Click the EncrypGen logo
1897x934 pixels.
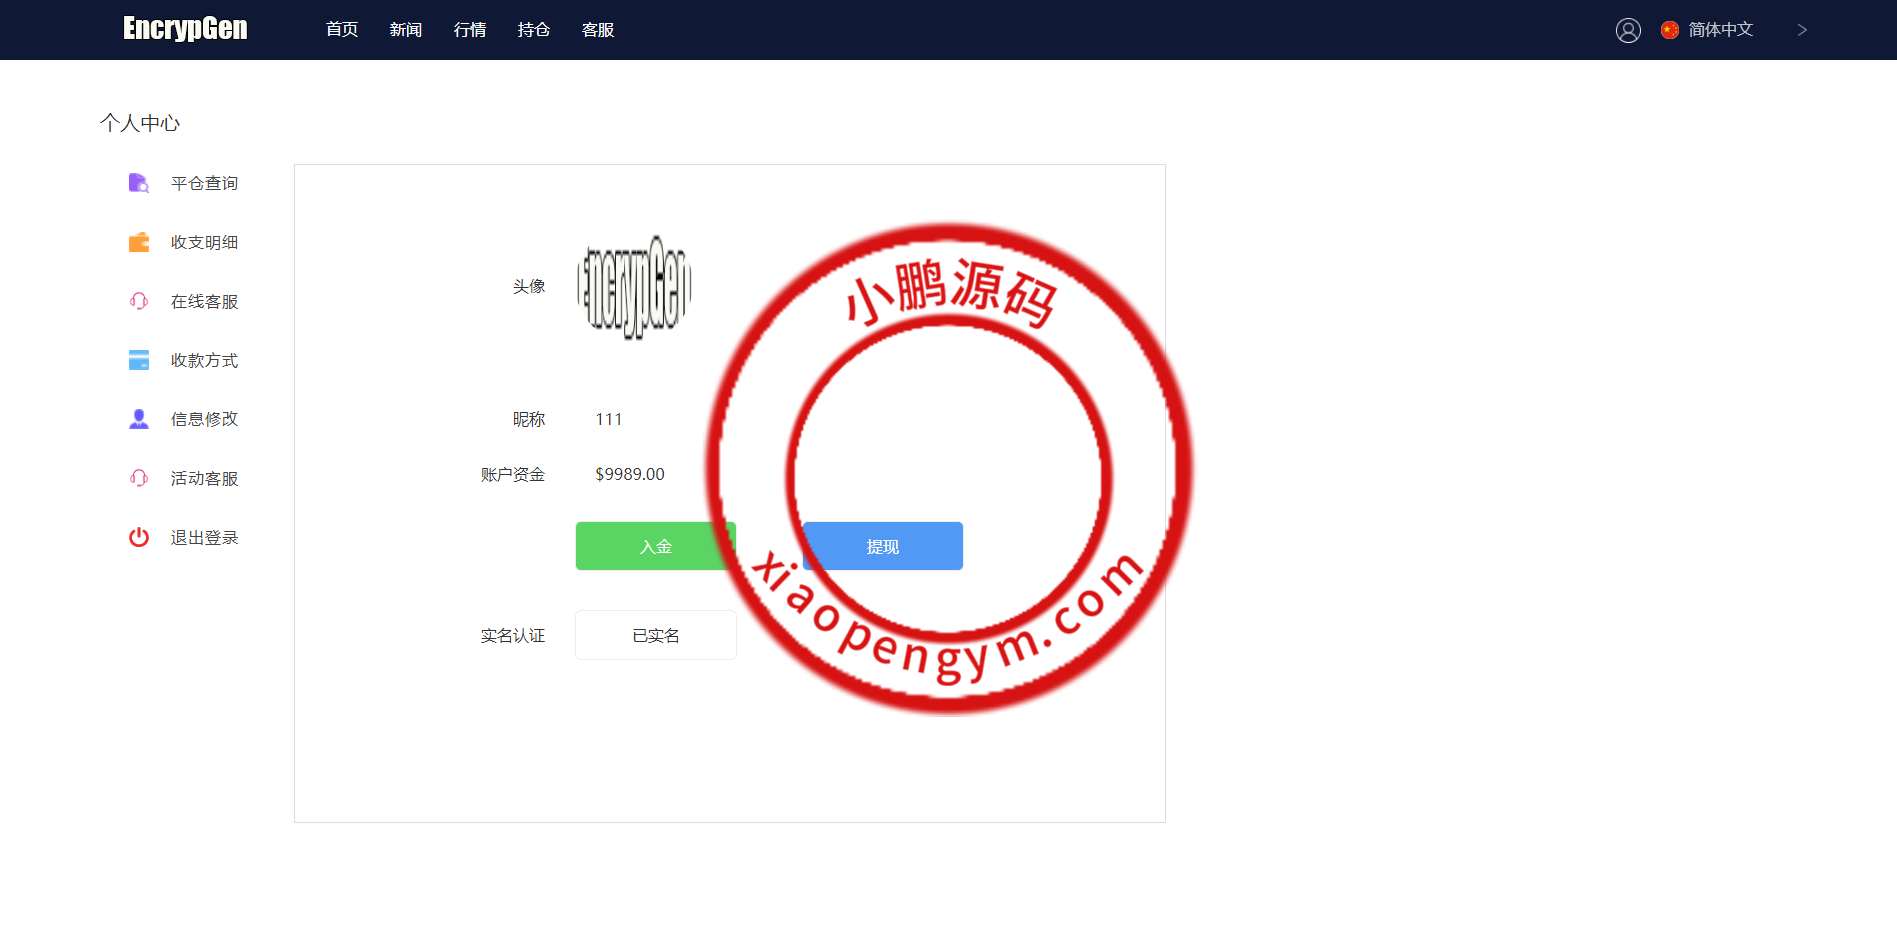184,29
